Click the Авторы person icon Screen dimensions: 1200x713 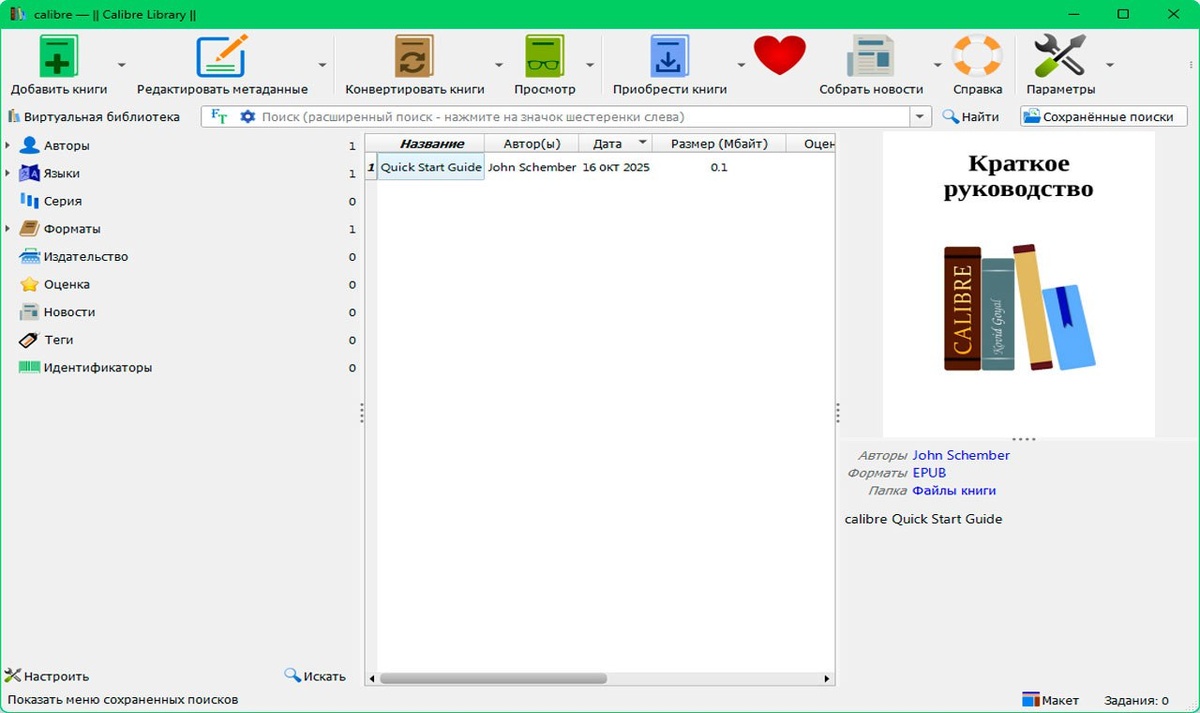29,146
